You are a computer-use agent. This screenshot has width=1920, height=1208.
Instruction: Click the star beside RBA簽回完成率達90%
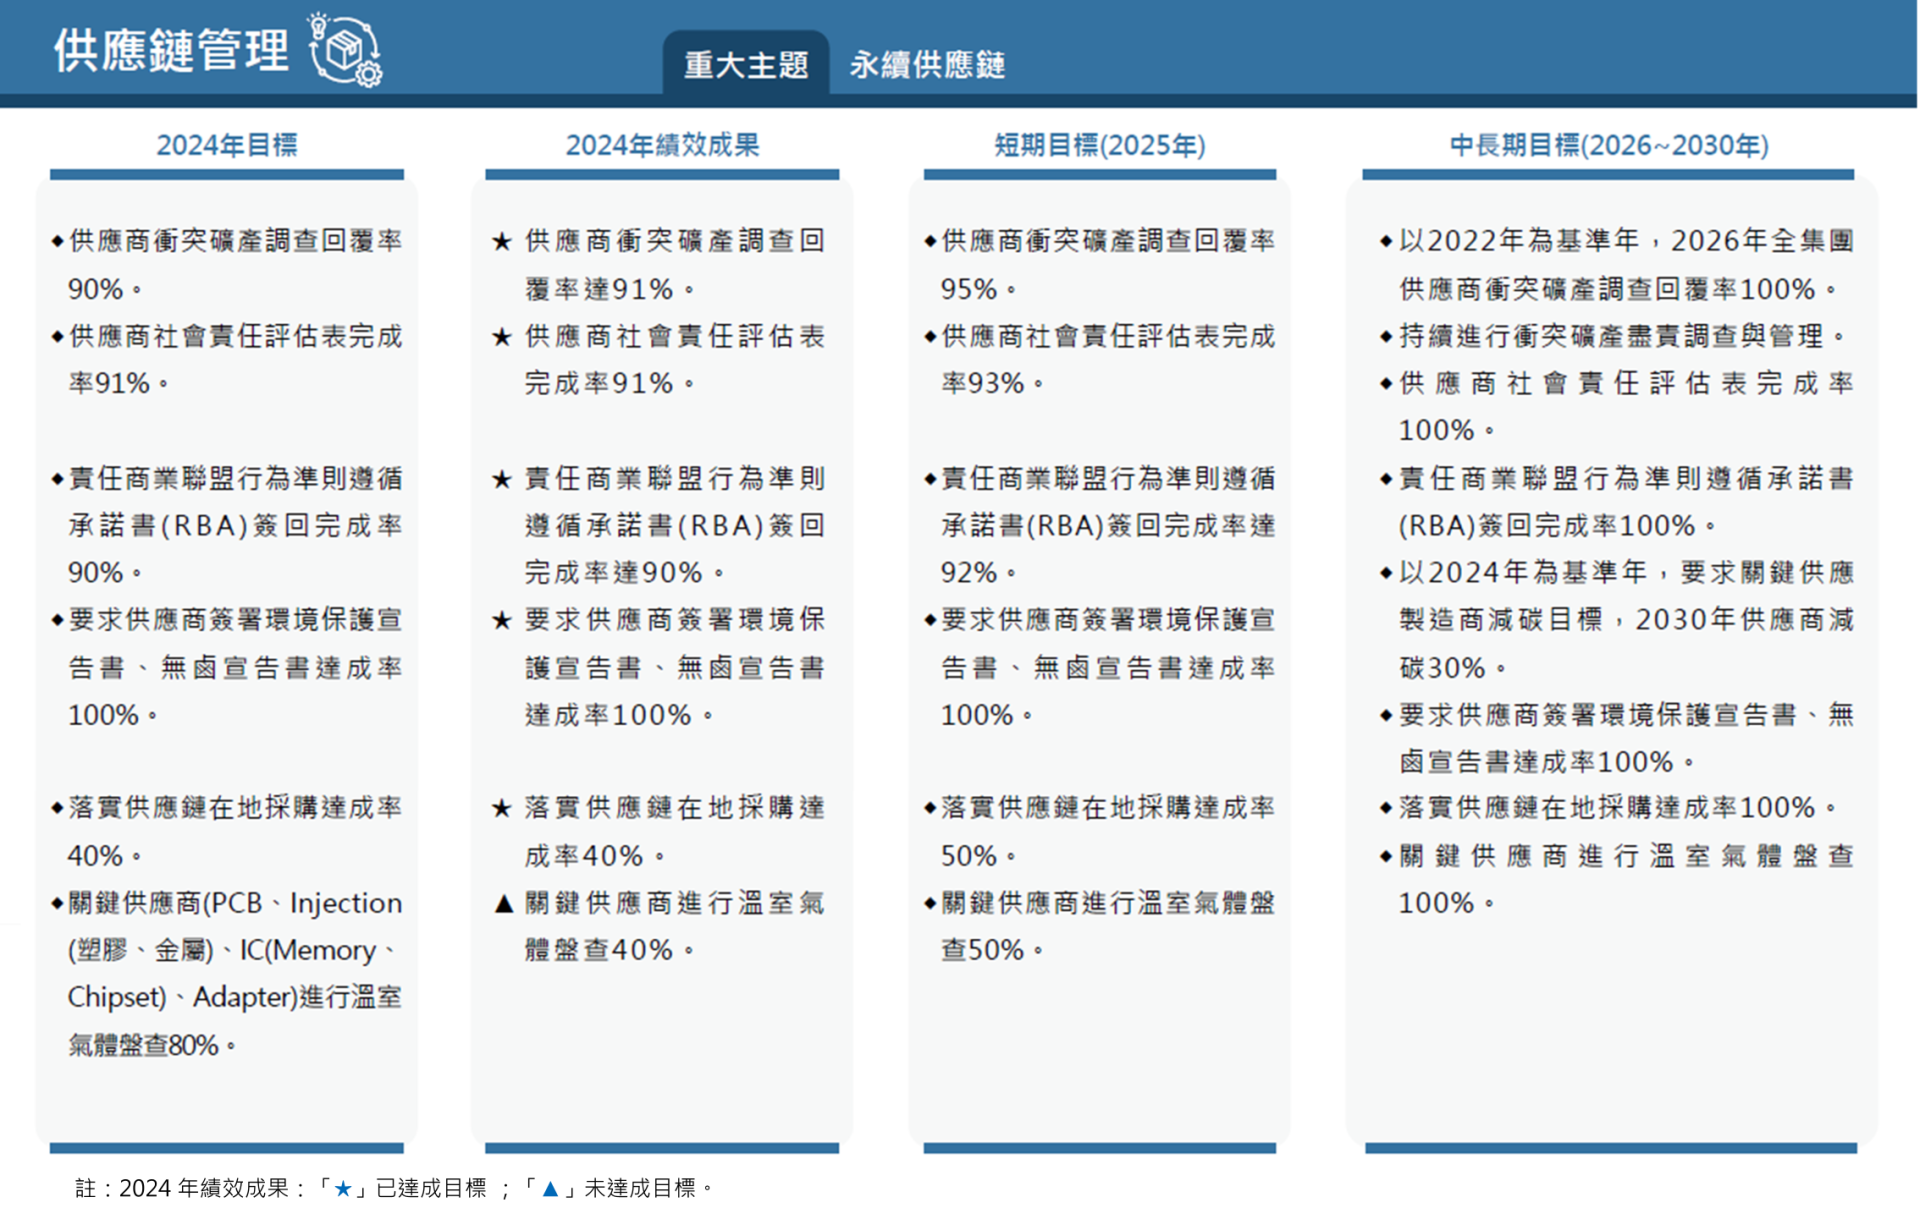coord(502,479)
